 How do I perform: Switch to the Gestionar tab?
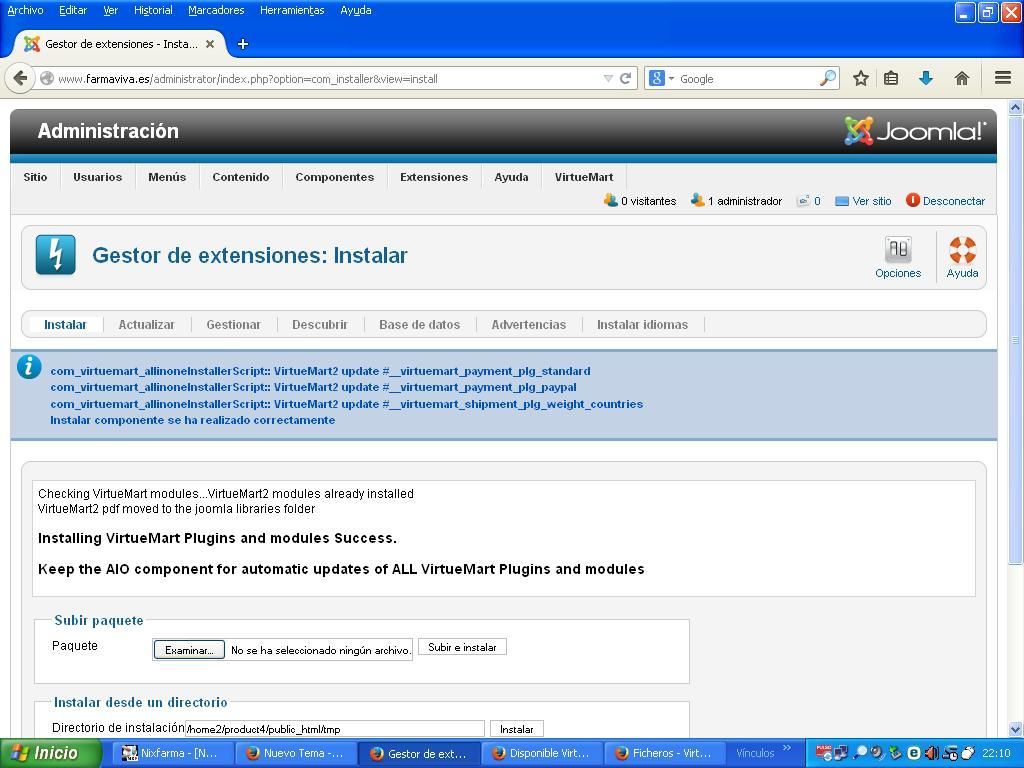click(x=233, y=325)
